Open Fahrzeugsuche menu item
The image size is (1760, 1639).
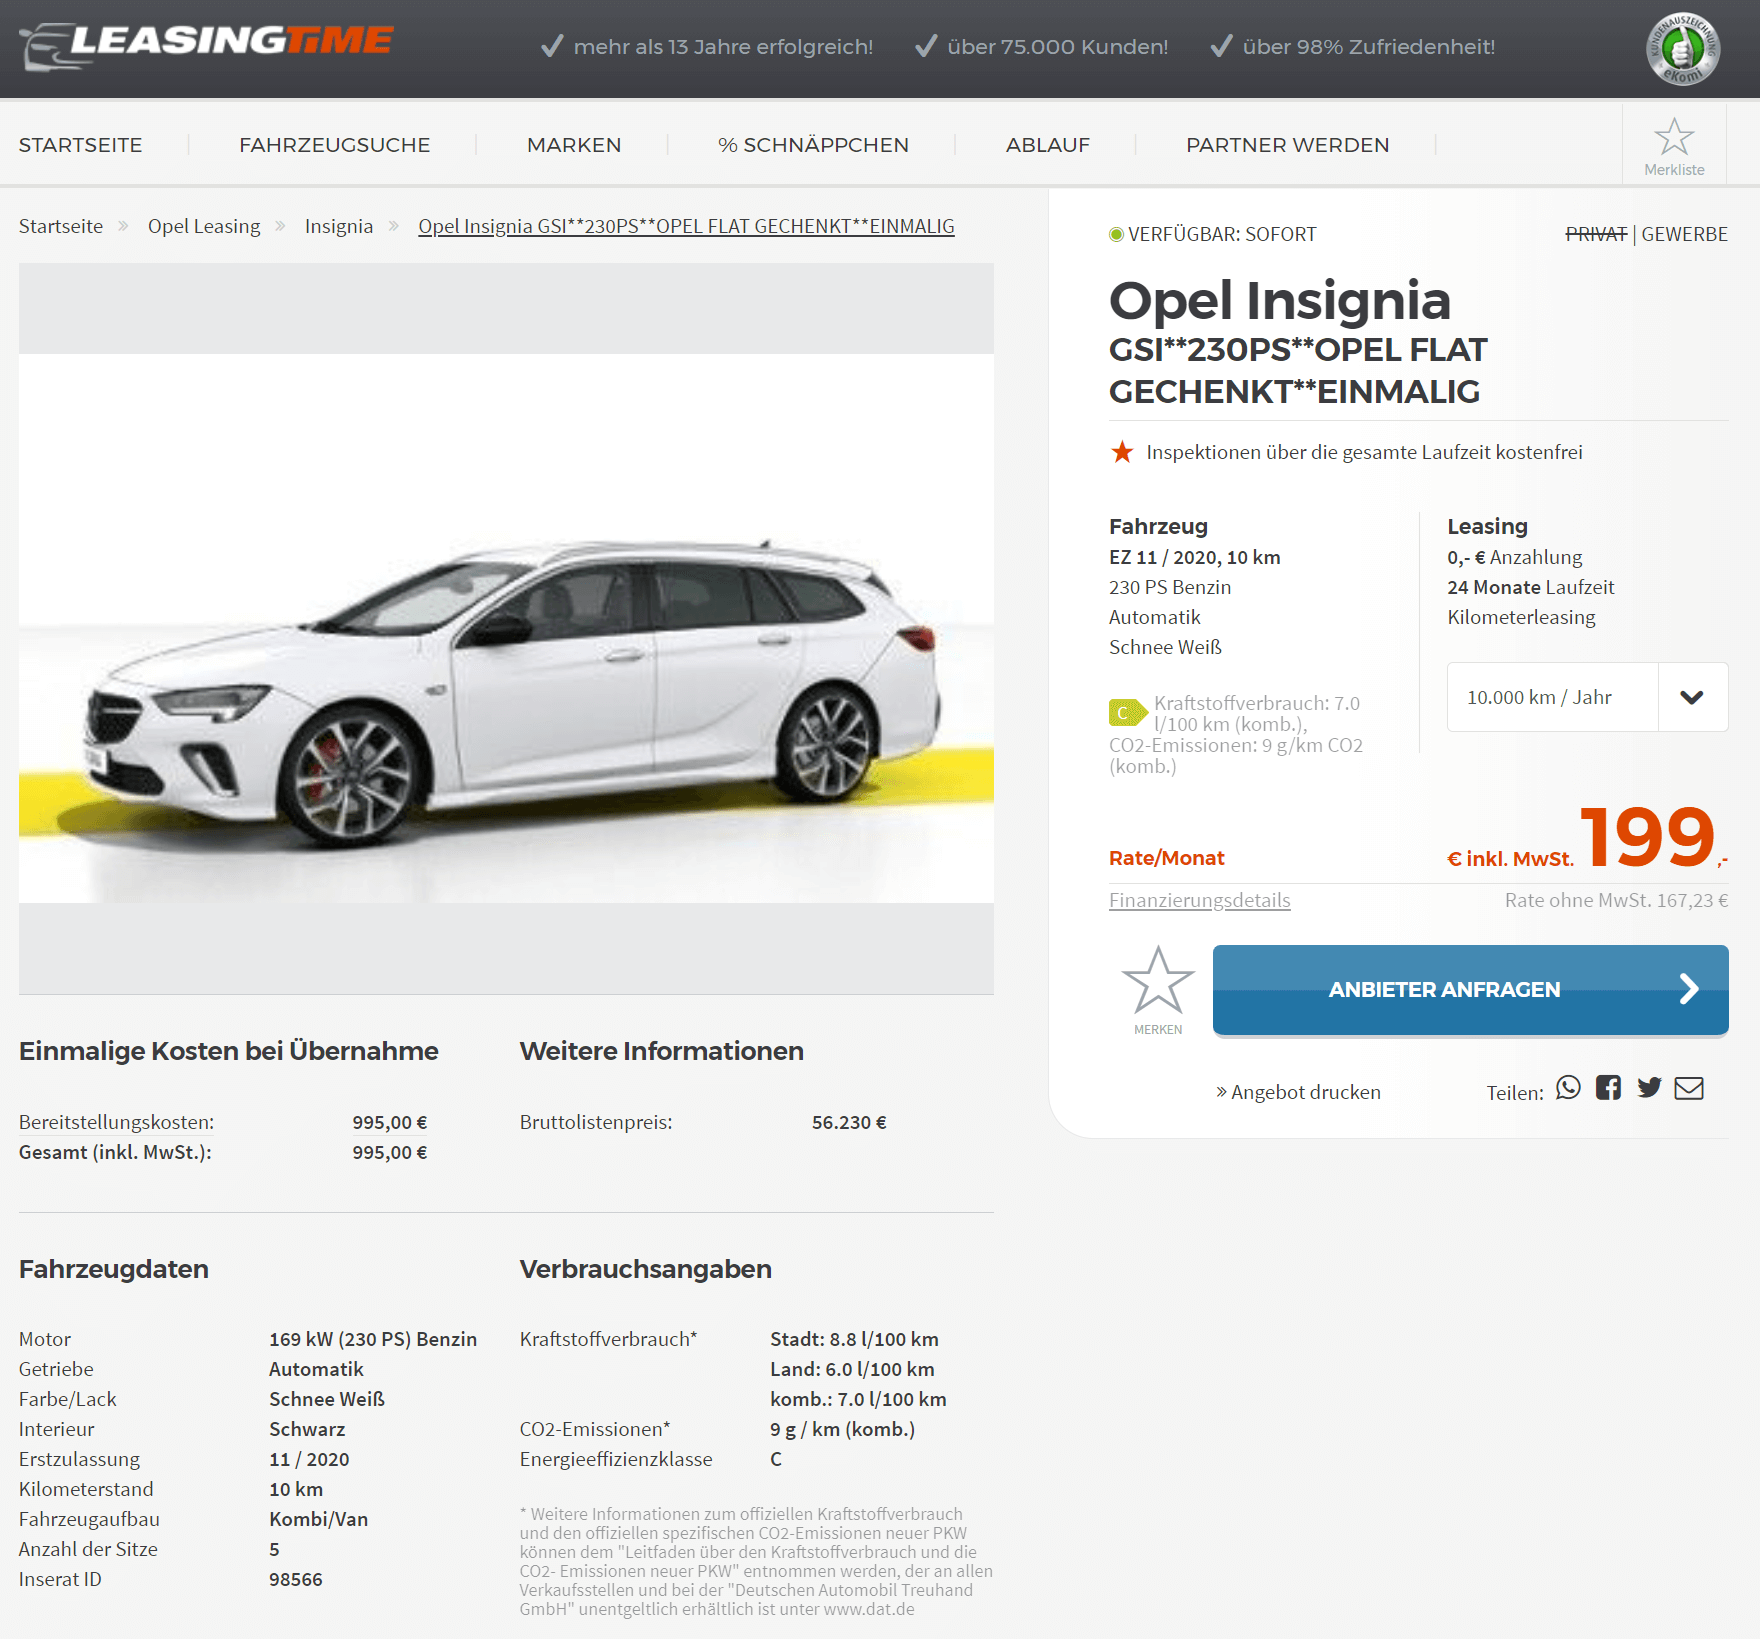point(335,145)
